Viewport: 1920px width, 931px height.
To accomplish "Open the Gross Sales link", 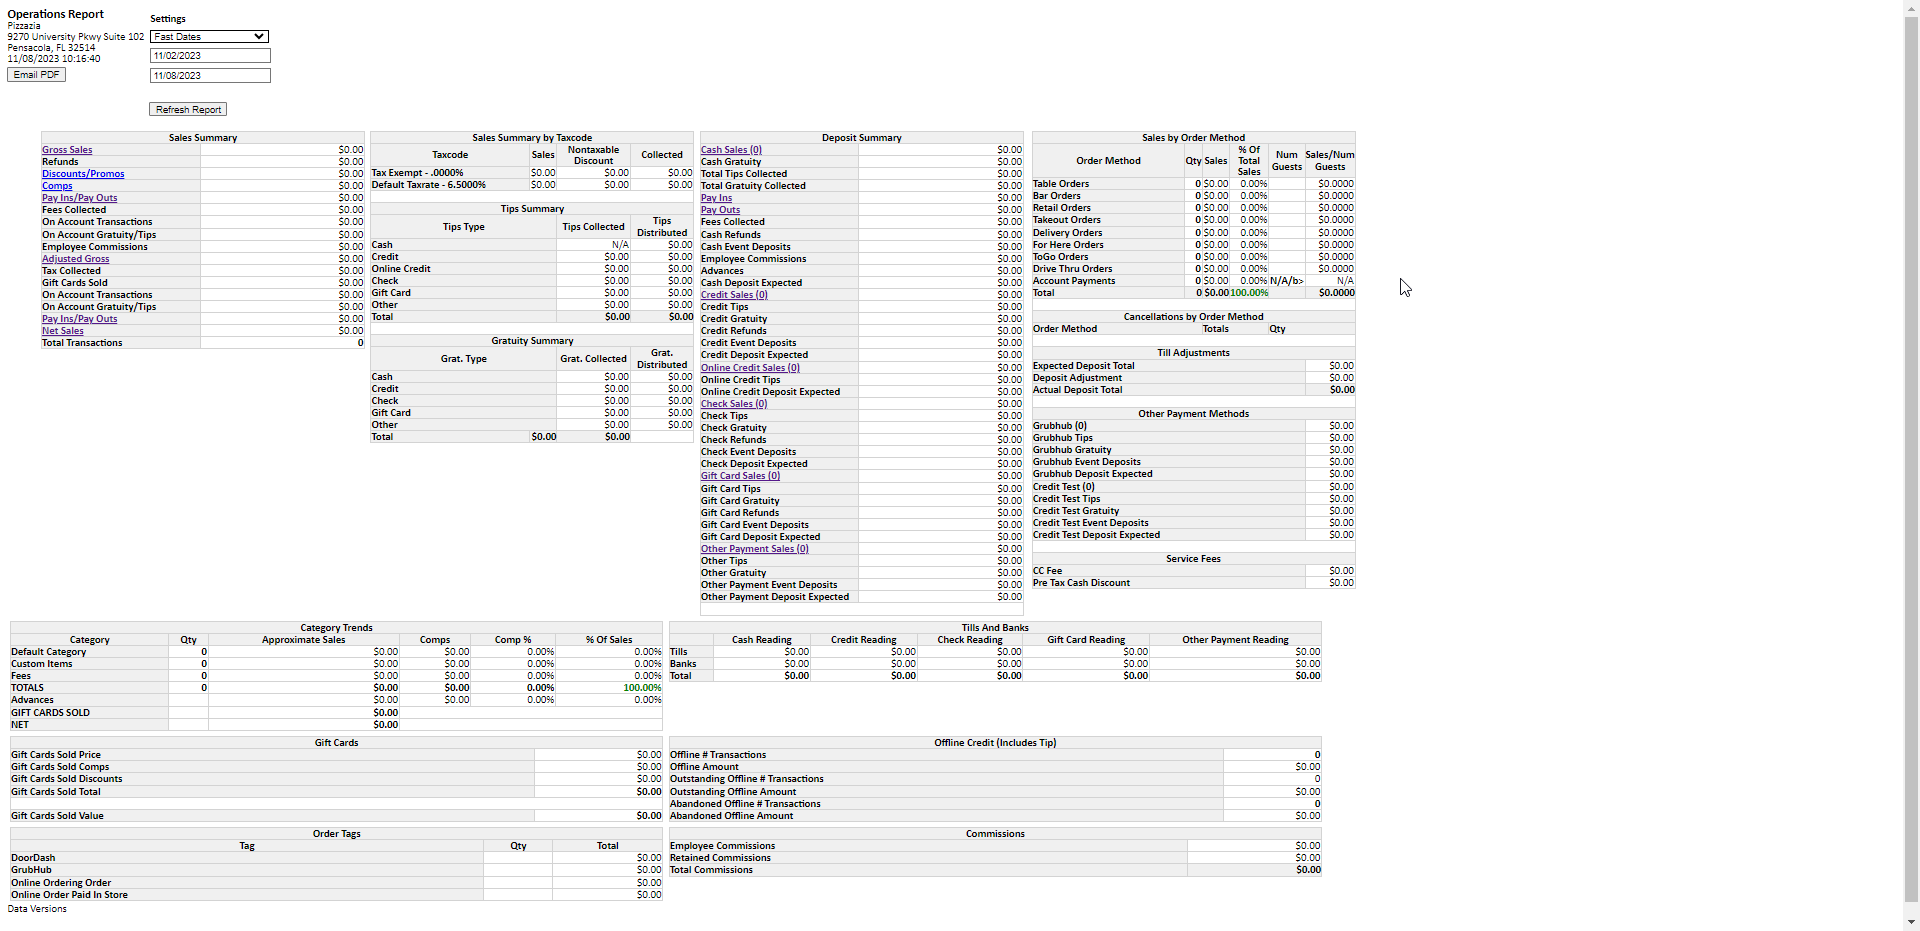I will tap(67, 150).
